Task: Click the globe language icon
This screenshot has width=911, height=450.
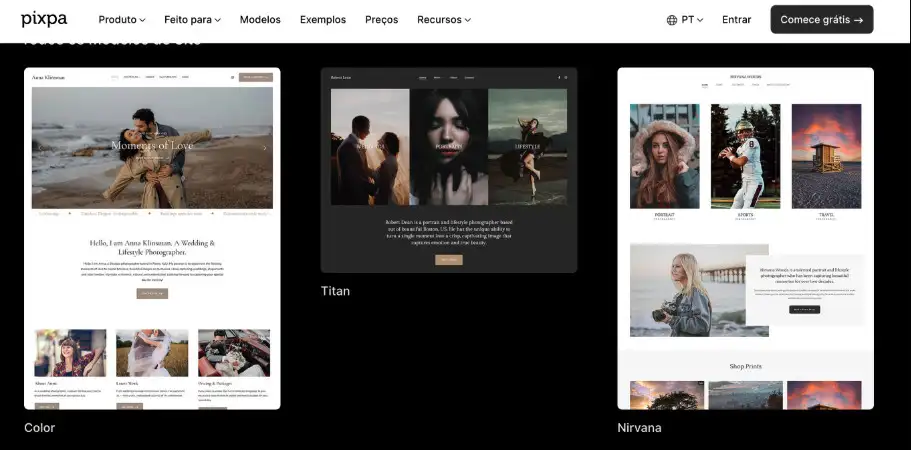Action: coord(672,20)
